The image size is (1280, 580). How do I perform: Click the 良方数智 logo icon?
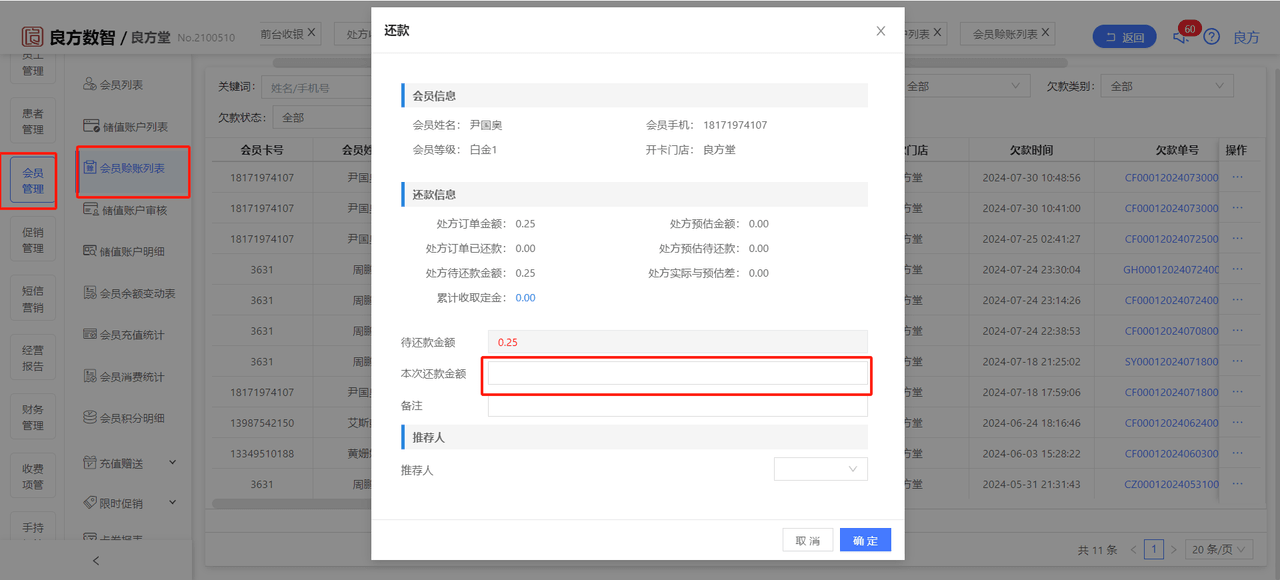pos(33,37)
